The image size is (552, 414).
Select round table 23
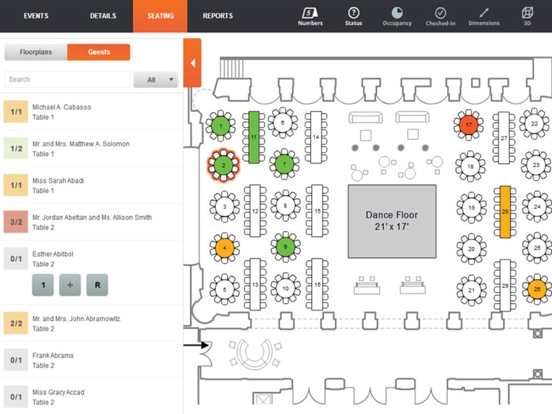[x=536, y=165]
